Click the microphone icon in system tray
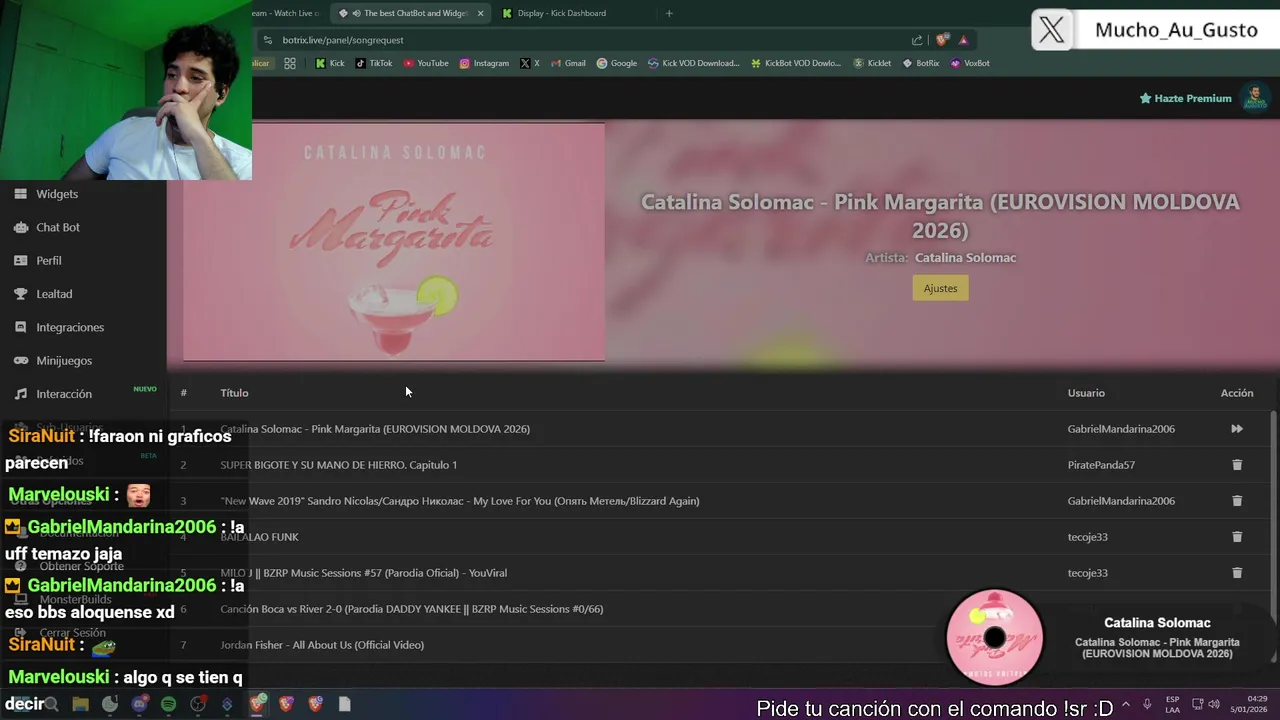 tap(1147, 704)
